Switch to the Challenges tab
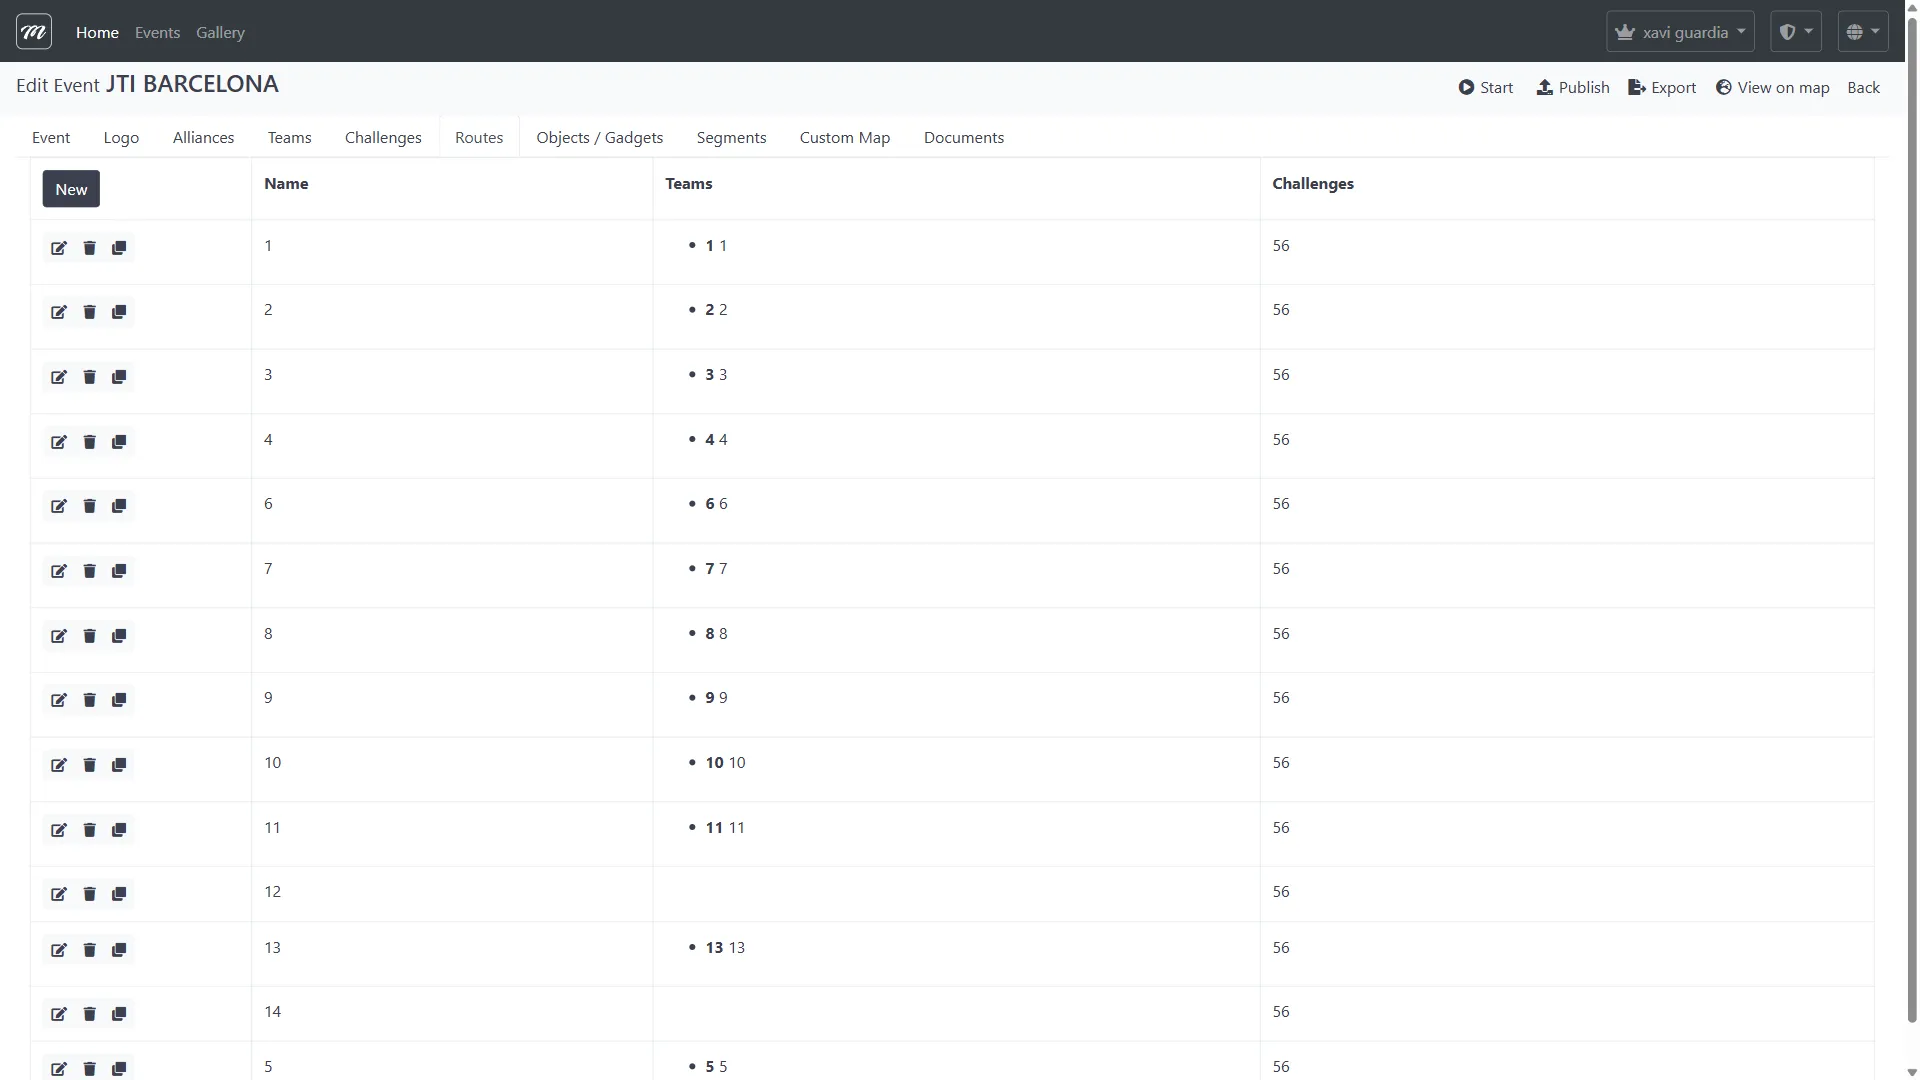This screenshot has width=1920, height=1080. [383, 138]
